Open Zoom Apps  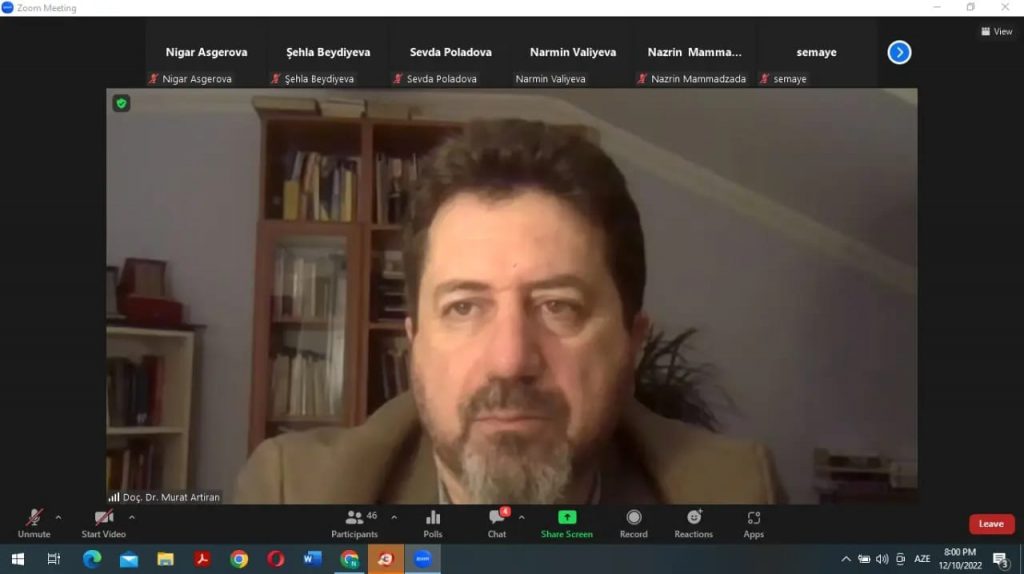(753, 524)
